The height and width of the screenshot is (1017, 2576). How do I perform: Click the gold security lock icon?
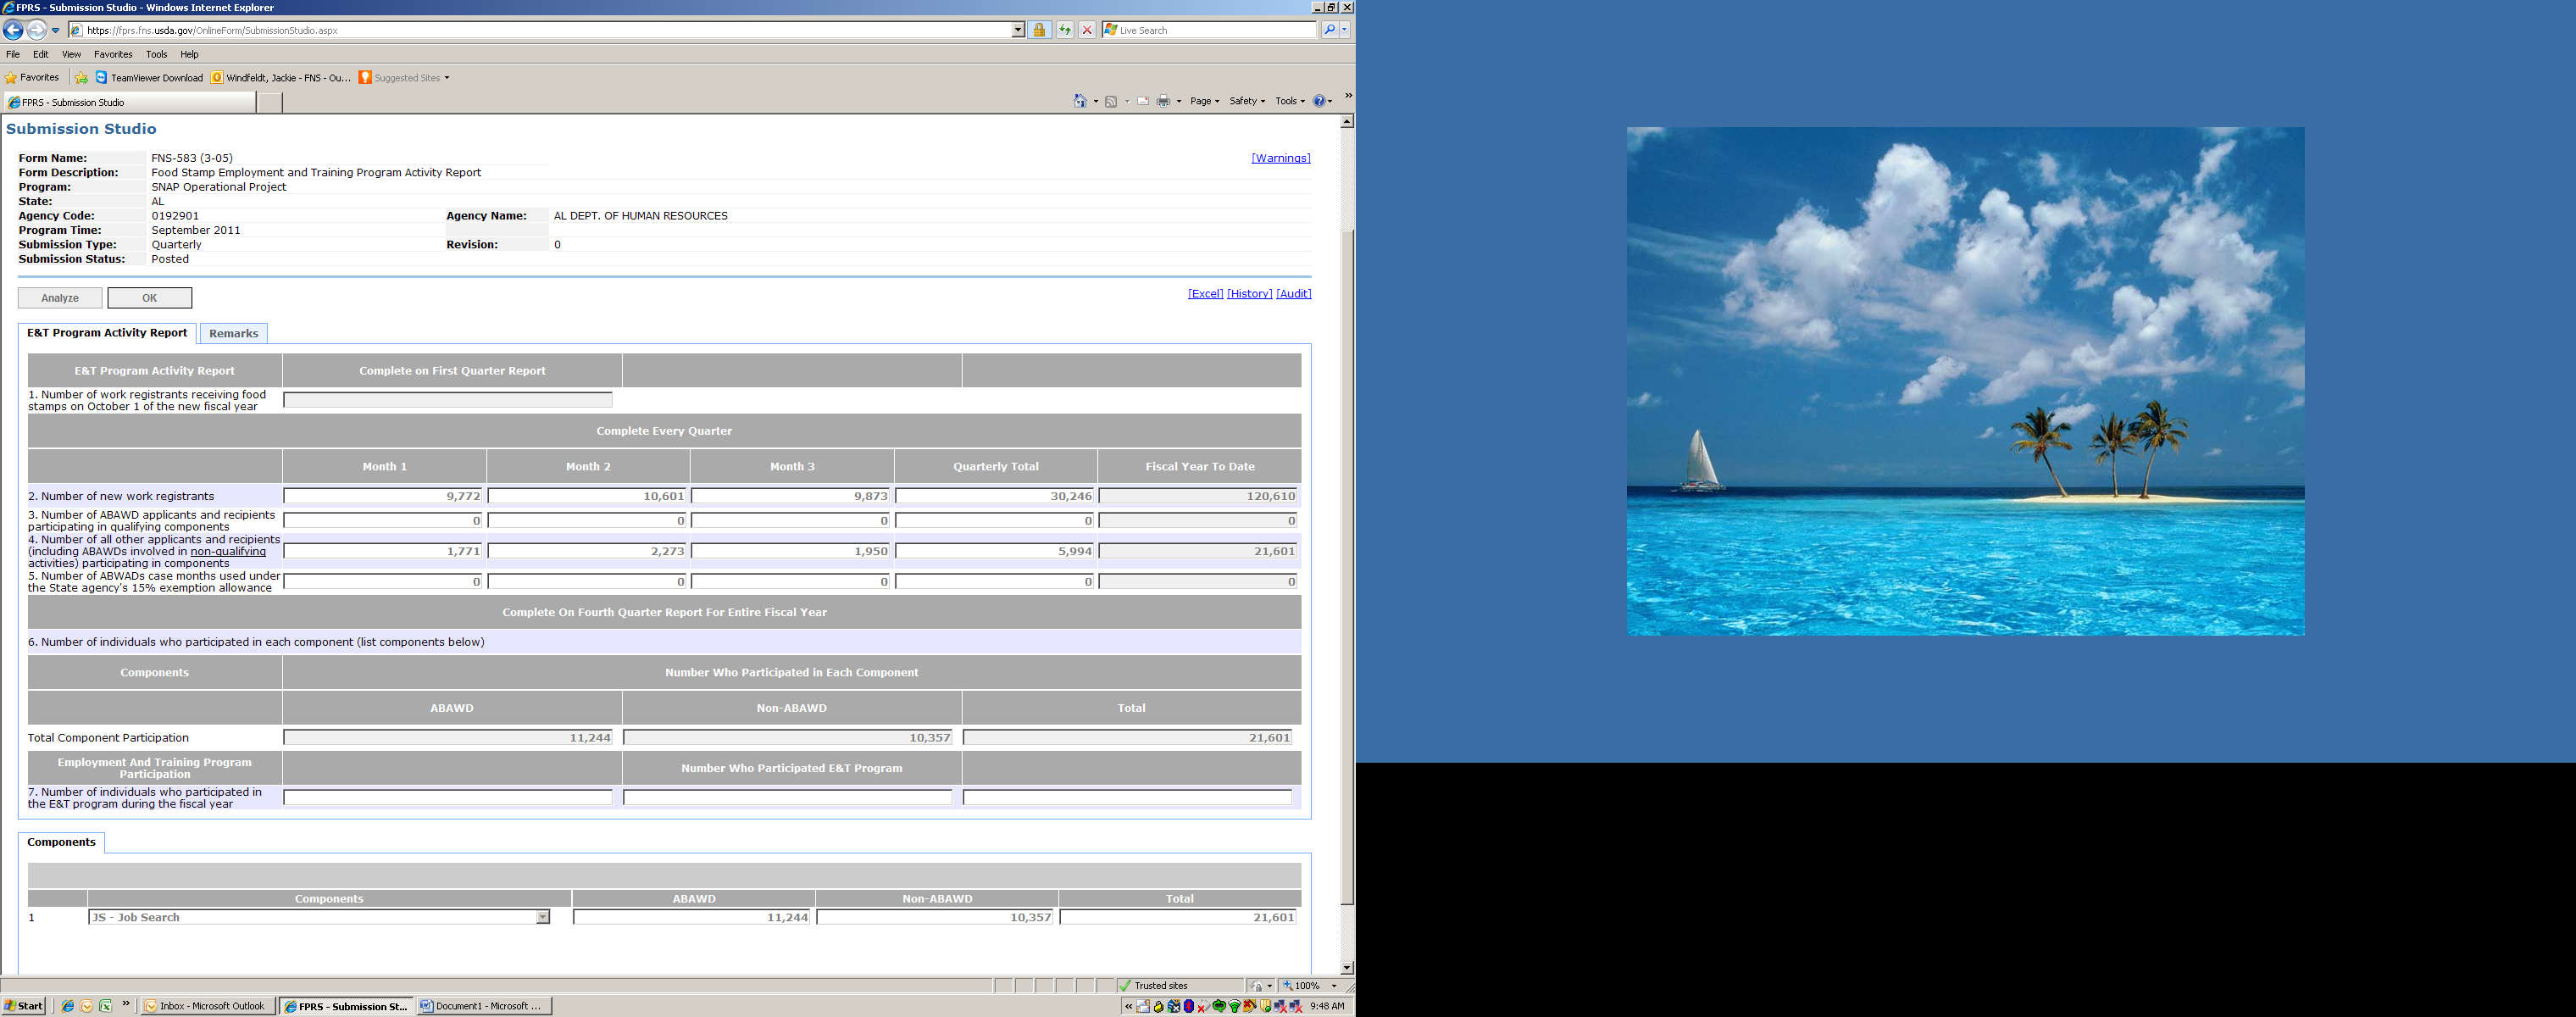pyautogui.click(x=1039, y=30)
